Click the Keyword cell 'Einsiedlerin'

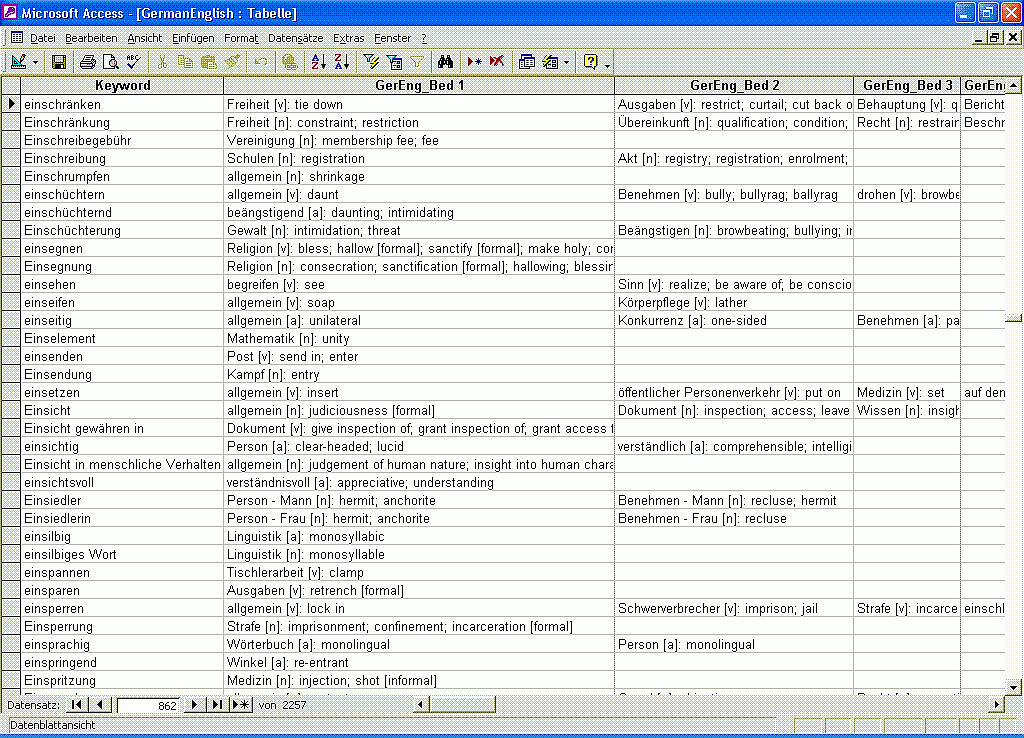point(122,519)
